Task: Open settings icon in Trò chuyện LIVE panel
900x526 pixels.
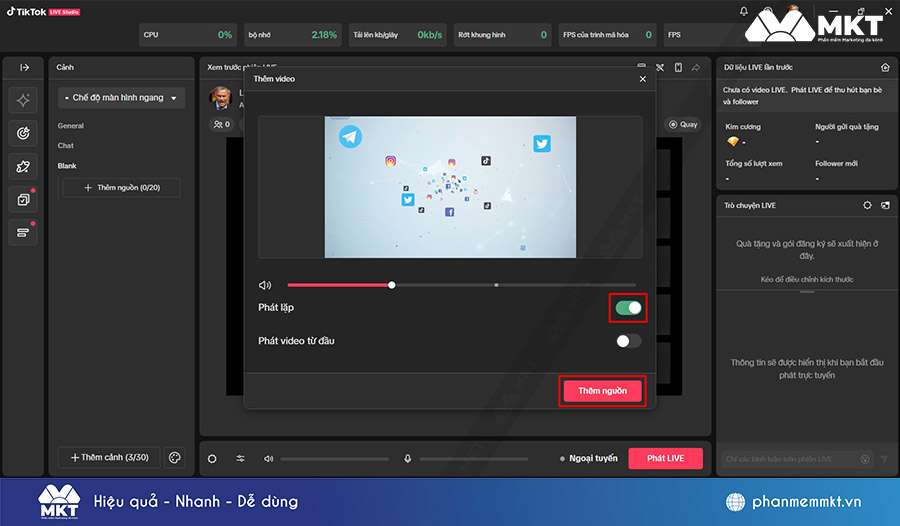Action: (x=867, y=205)
